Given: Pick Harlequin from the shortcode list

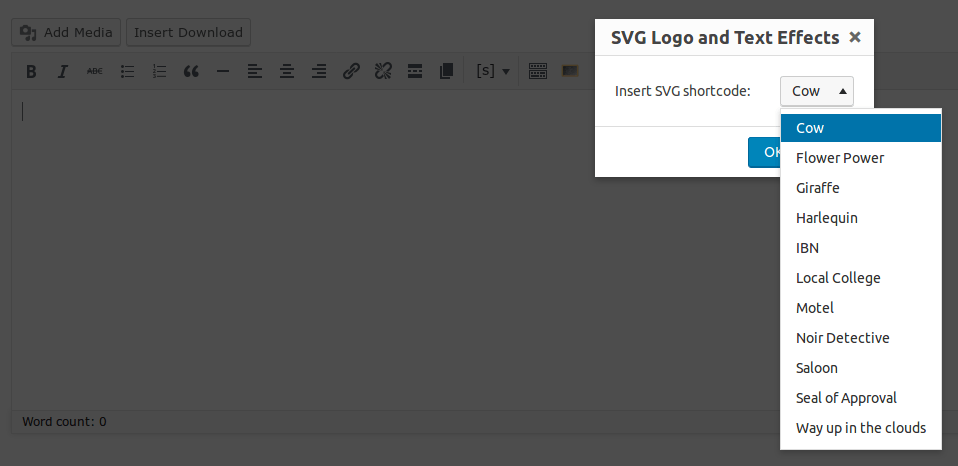Looking at the screenshot, I should click(861, 217).
